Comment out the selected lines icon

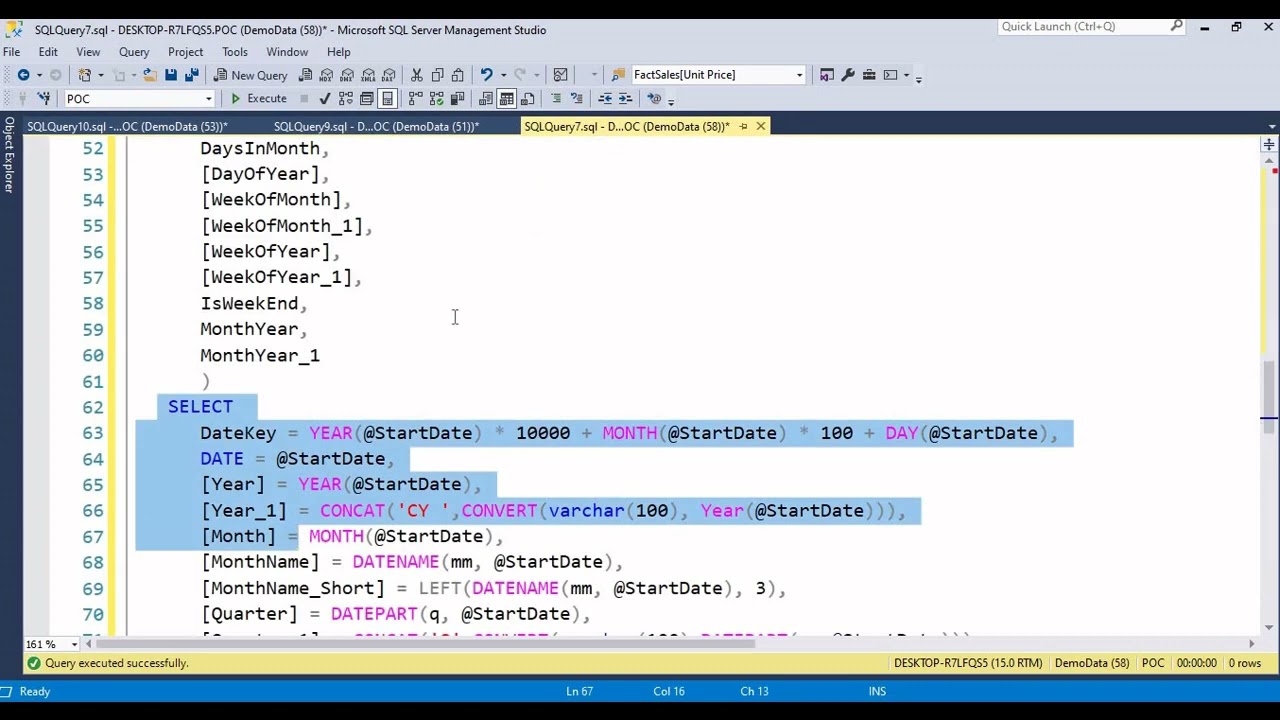(x=555, y=98)
